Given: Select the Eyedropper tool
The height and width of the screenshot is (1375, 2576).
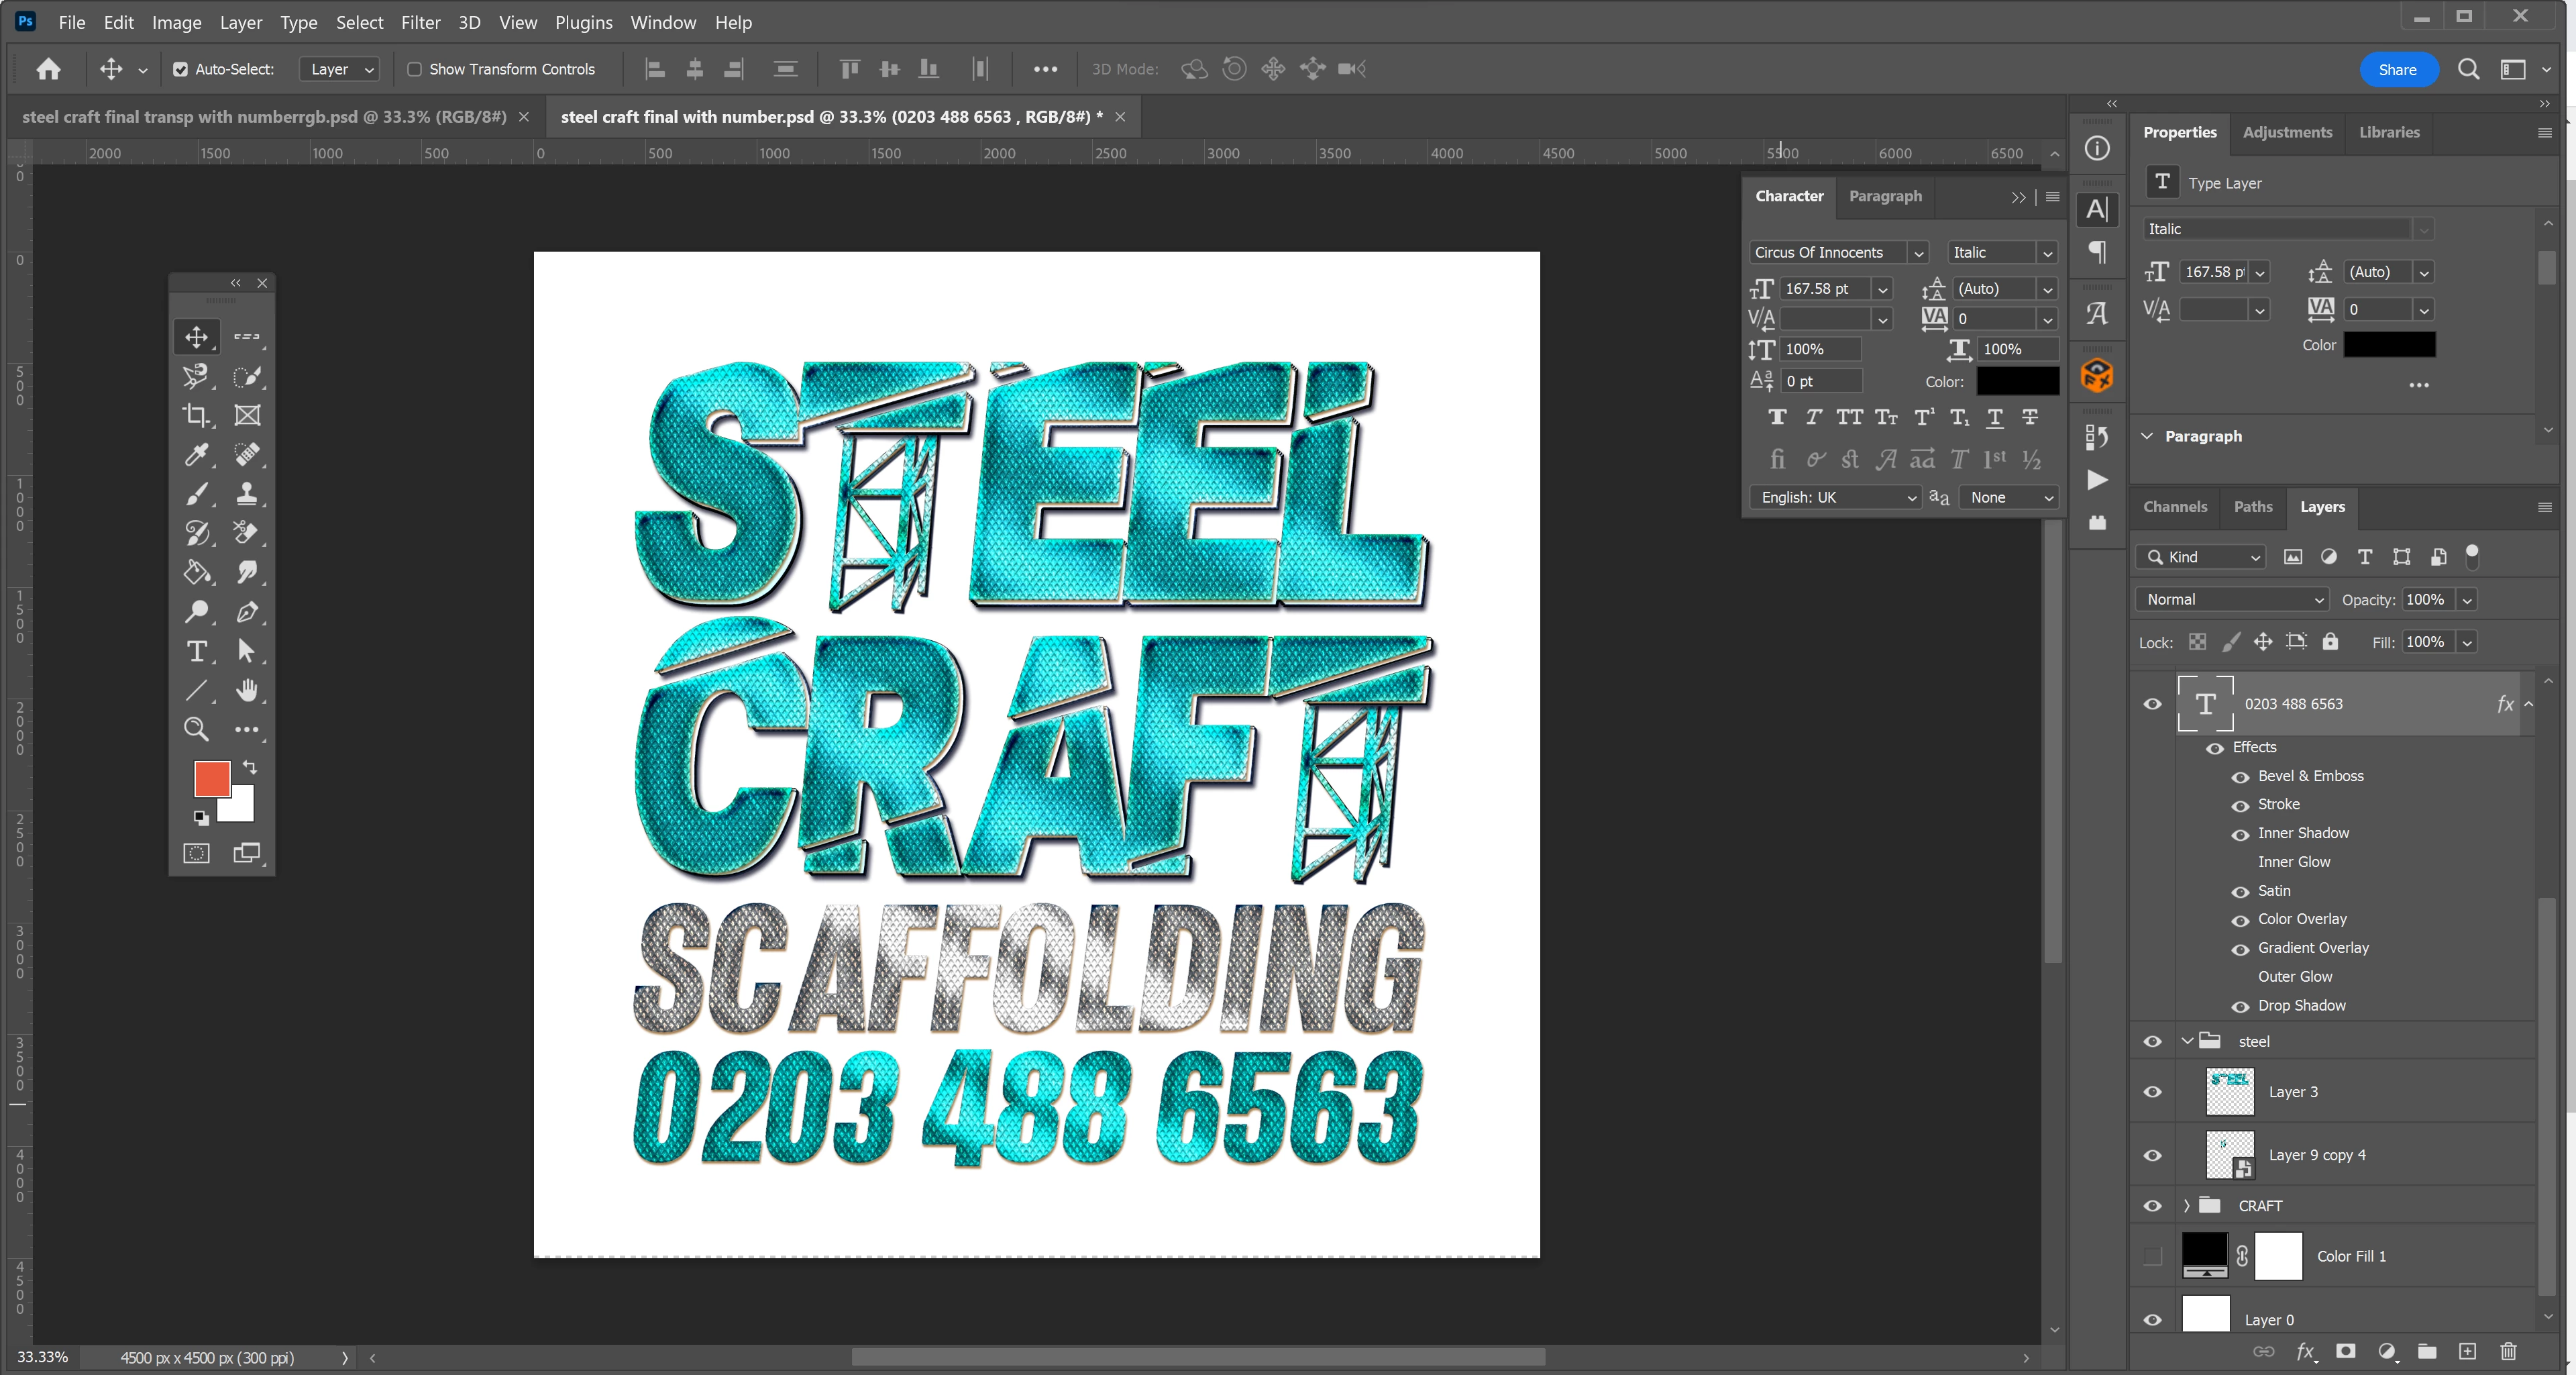Looking at the screenshot, I should click(196, 455).
